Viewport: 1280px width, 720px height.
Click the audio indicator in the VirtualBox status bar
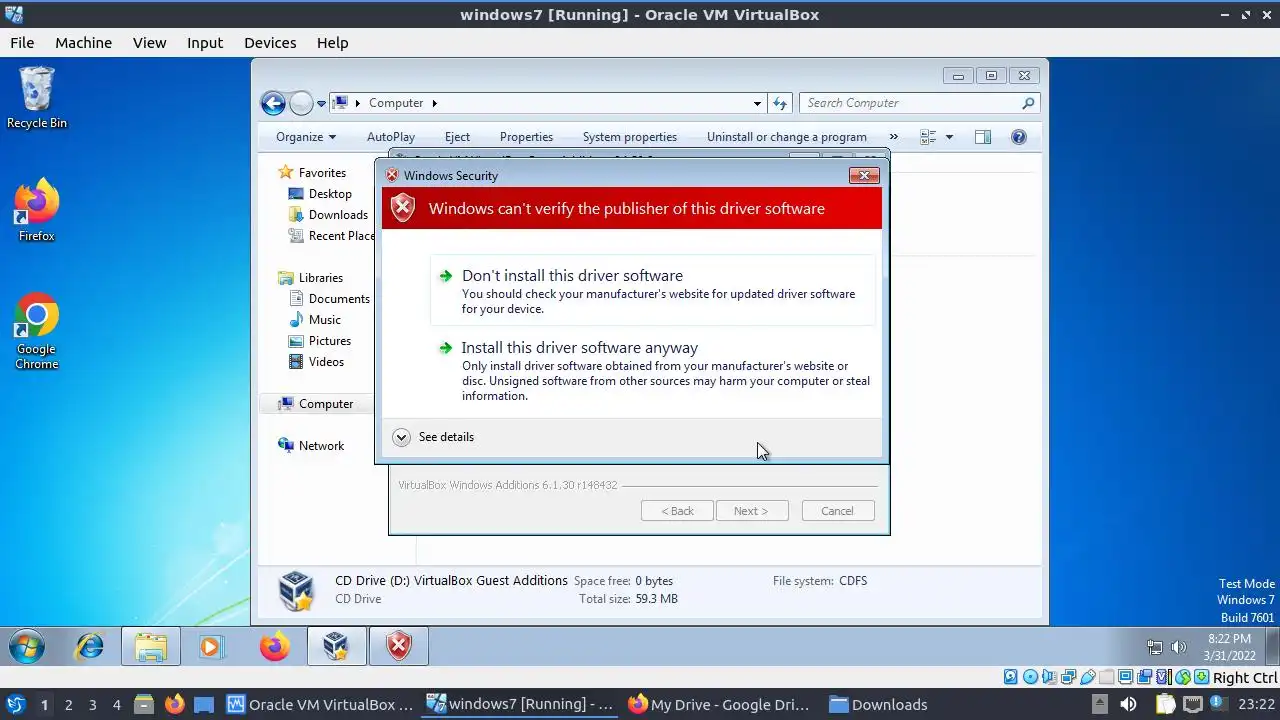click(x=1049, y=677)
